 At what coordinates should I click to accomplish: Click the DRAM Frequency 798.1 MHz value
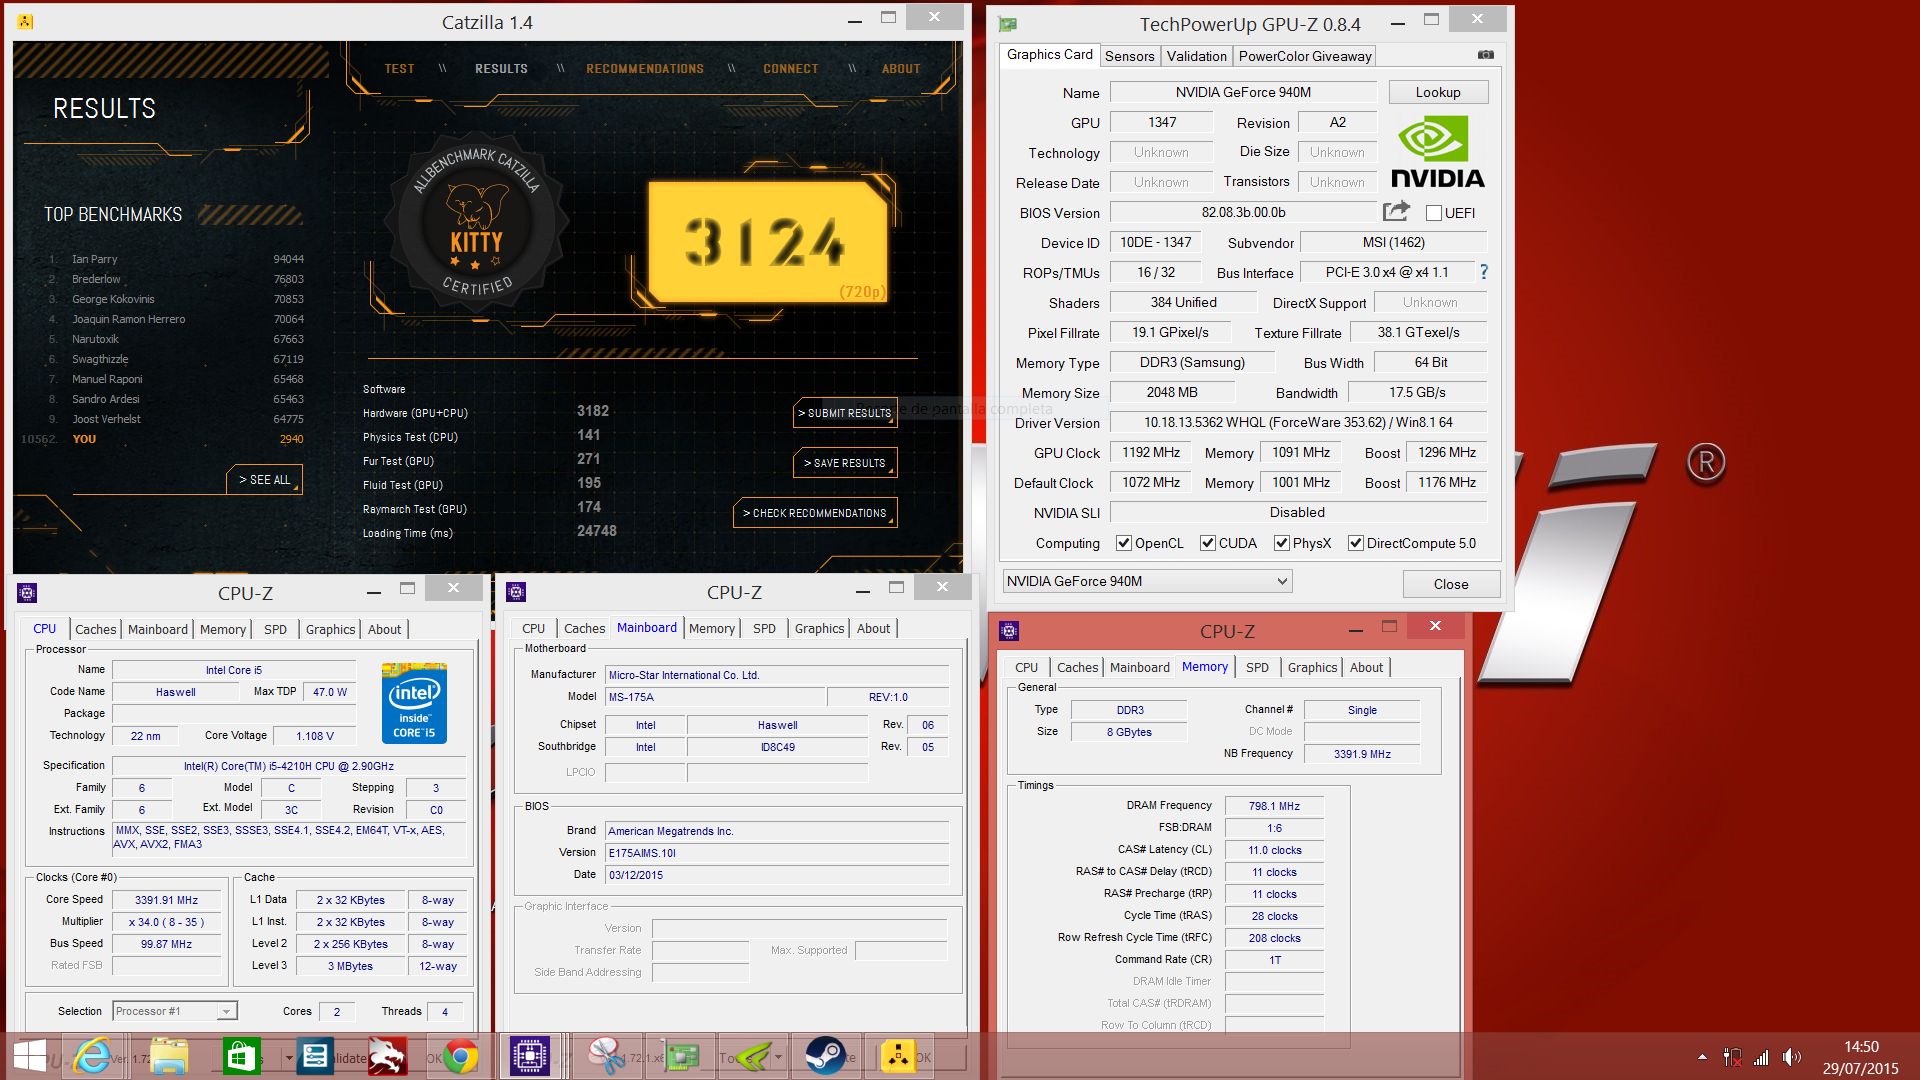point(1274,806)
